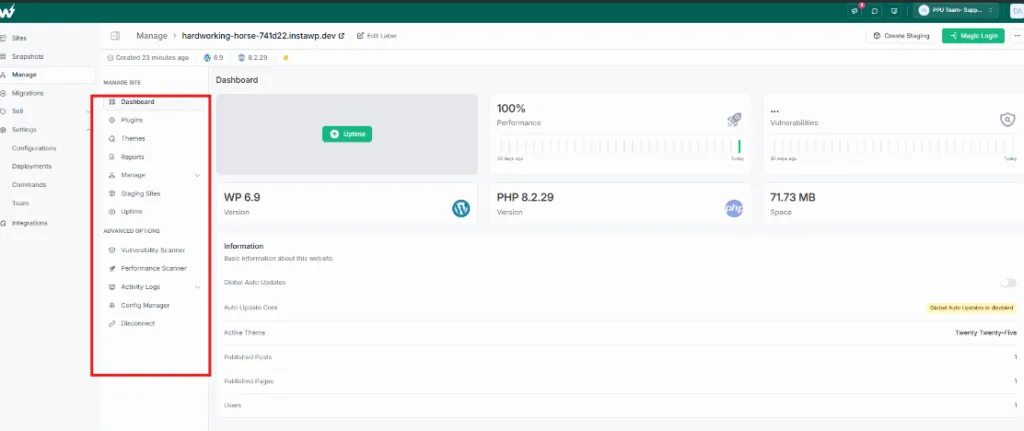Viewport: 1024px width, 431px height.
Task: Click the 71.73 MB Space value
Action: pos(793,197)
